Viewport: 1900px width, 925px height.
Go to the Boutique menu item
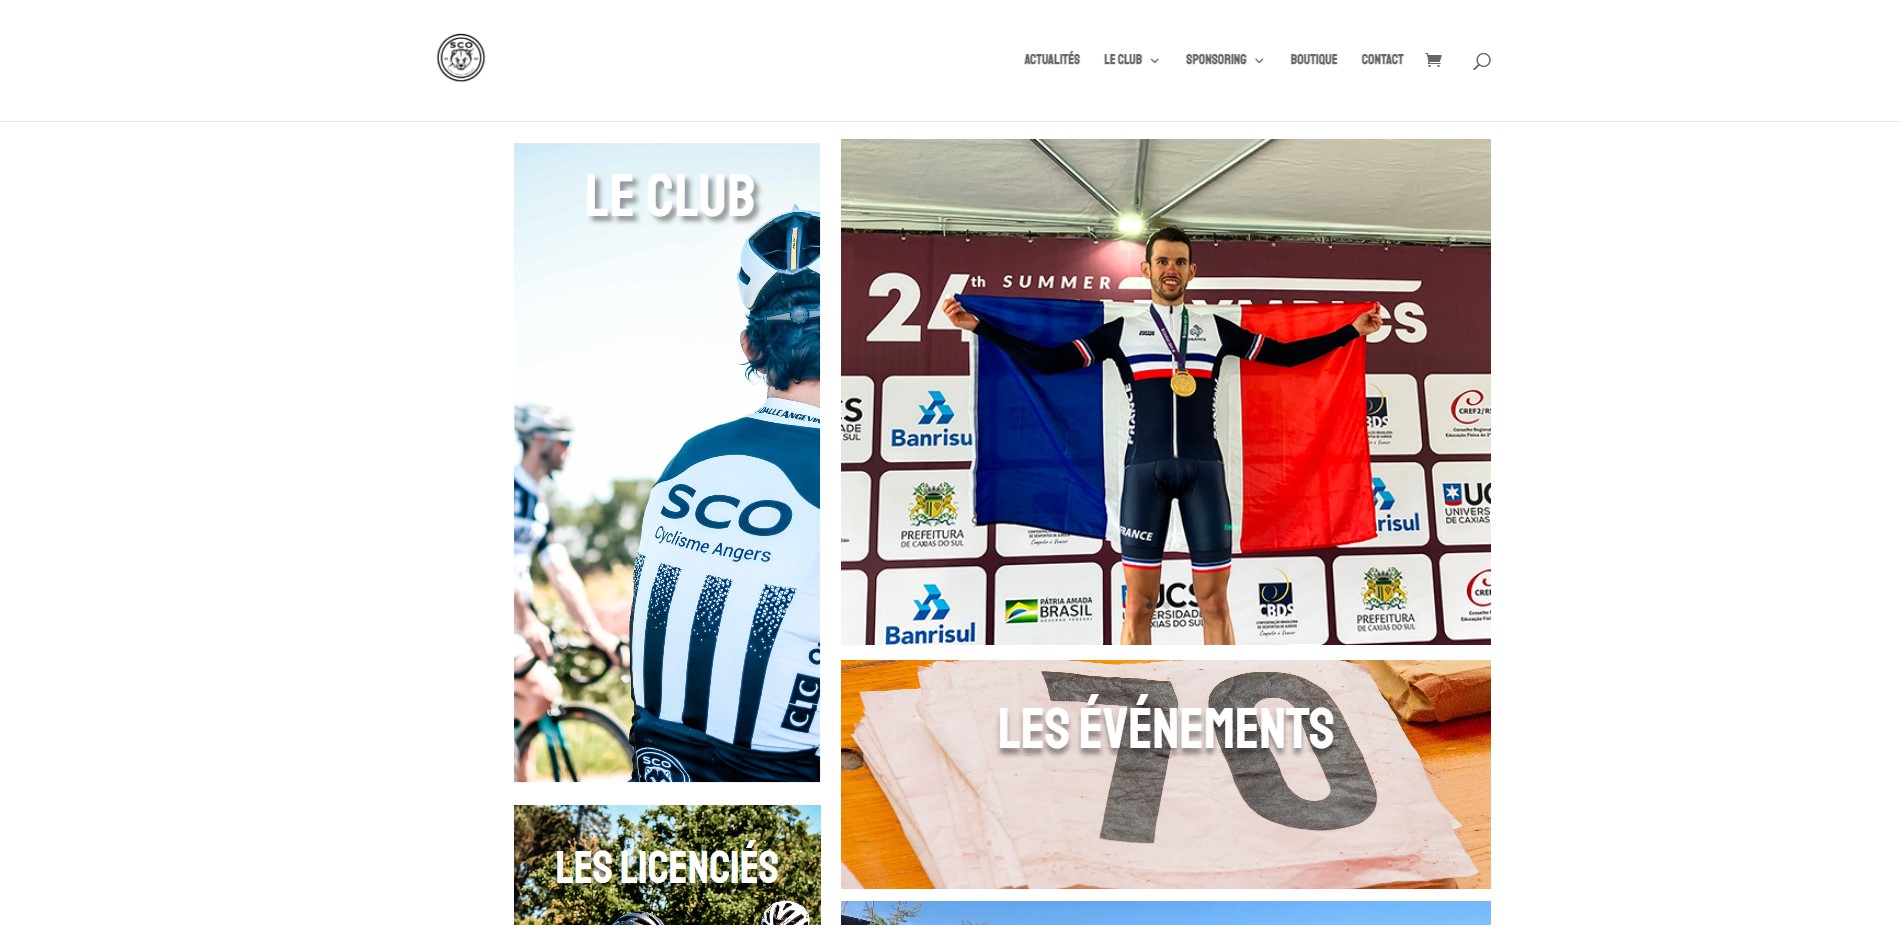click(x=1313, y=60)
